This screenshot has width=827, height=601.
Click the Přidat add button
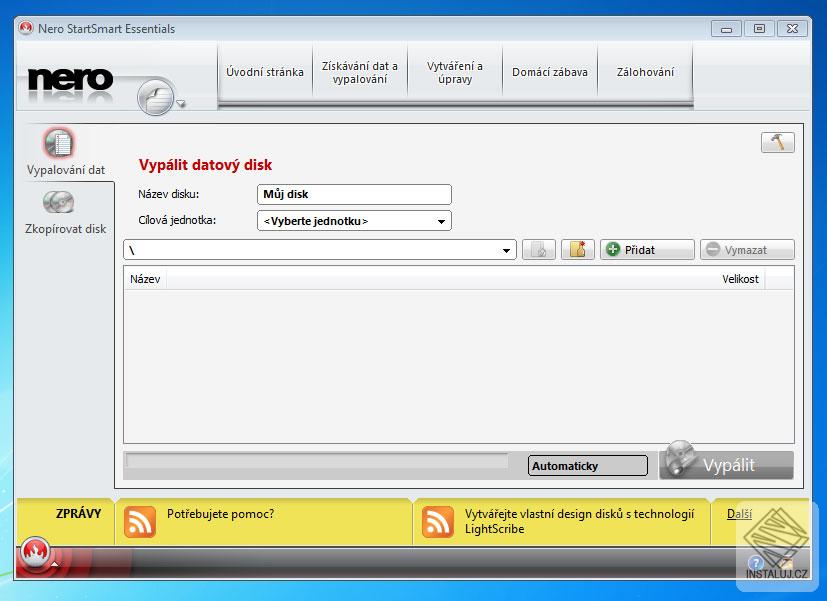[x=647, y=249]
